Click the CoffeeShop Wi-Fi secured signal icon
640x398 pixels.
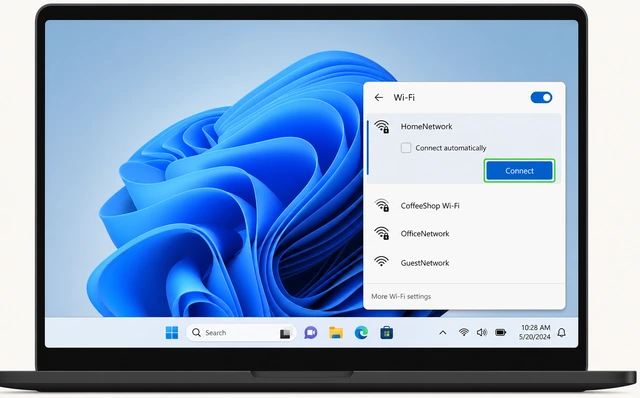click(382, 205)
